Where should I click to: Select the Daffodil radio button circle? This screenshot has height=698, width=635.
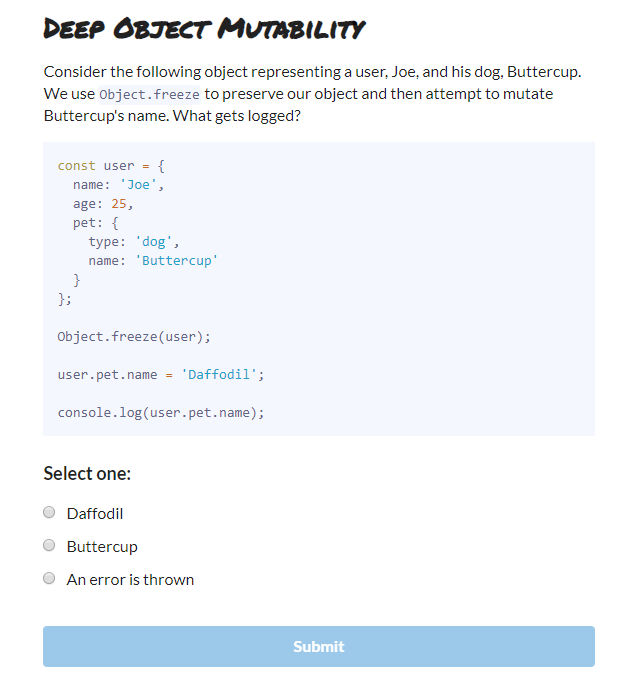(49, 513)
